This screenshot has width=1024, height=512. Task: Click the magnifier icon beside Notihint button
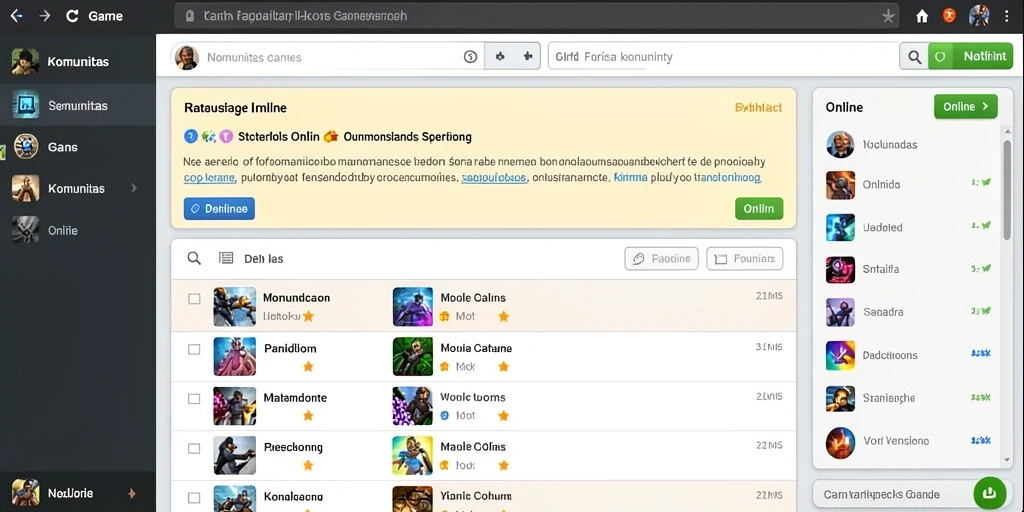pos(914,57)
